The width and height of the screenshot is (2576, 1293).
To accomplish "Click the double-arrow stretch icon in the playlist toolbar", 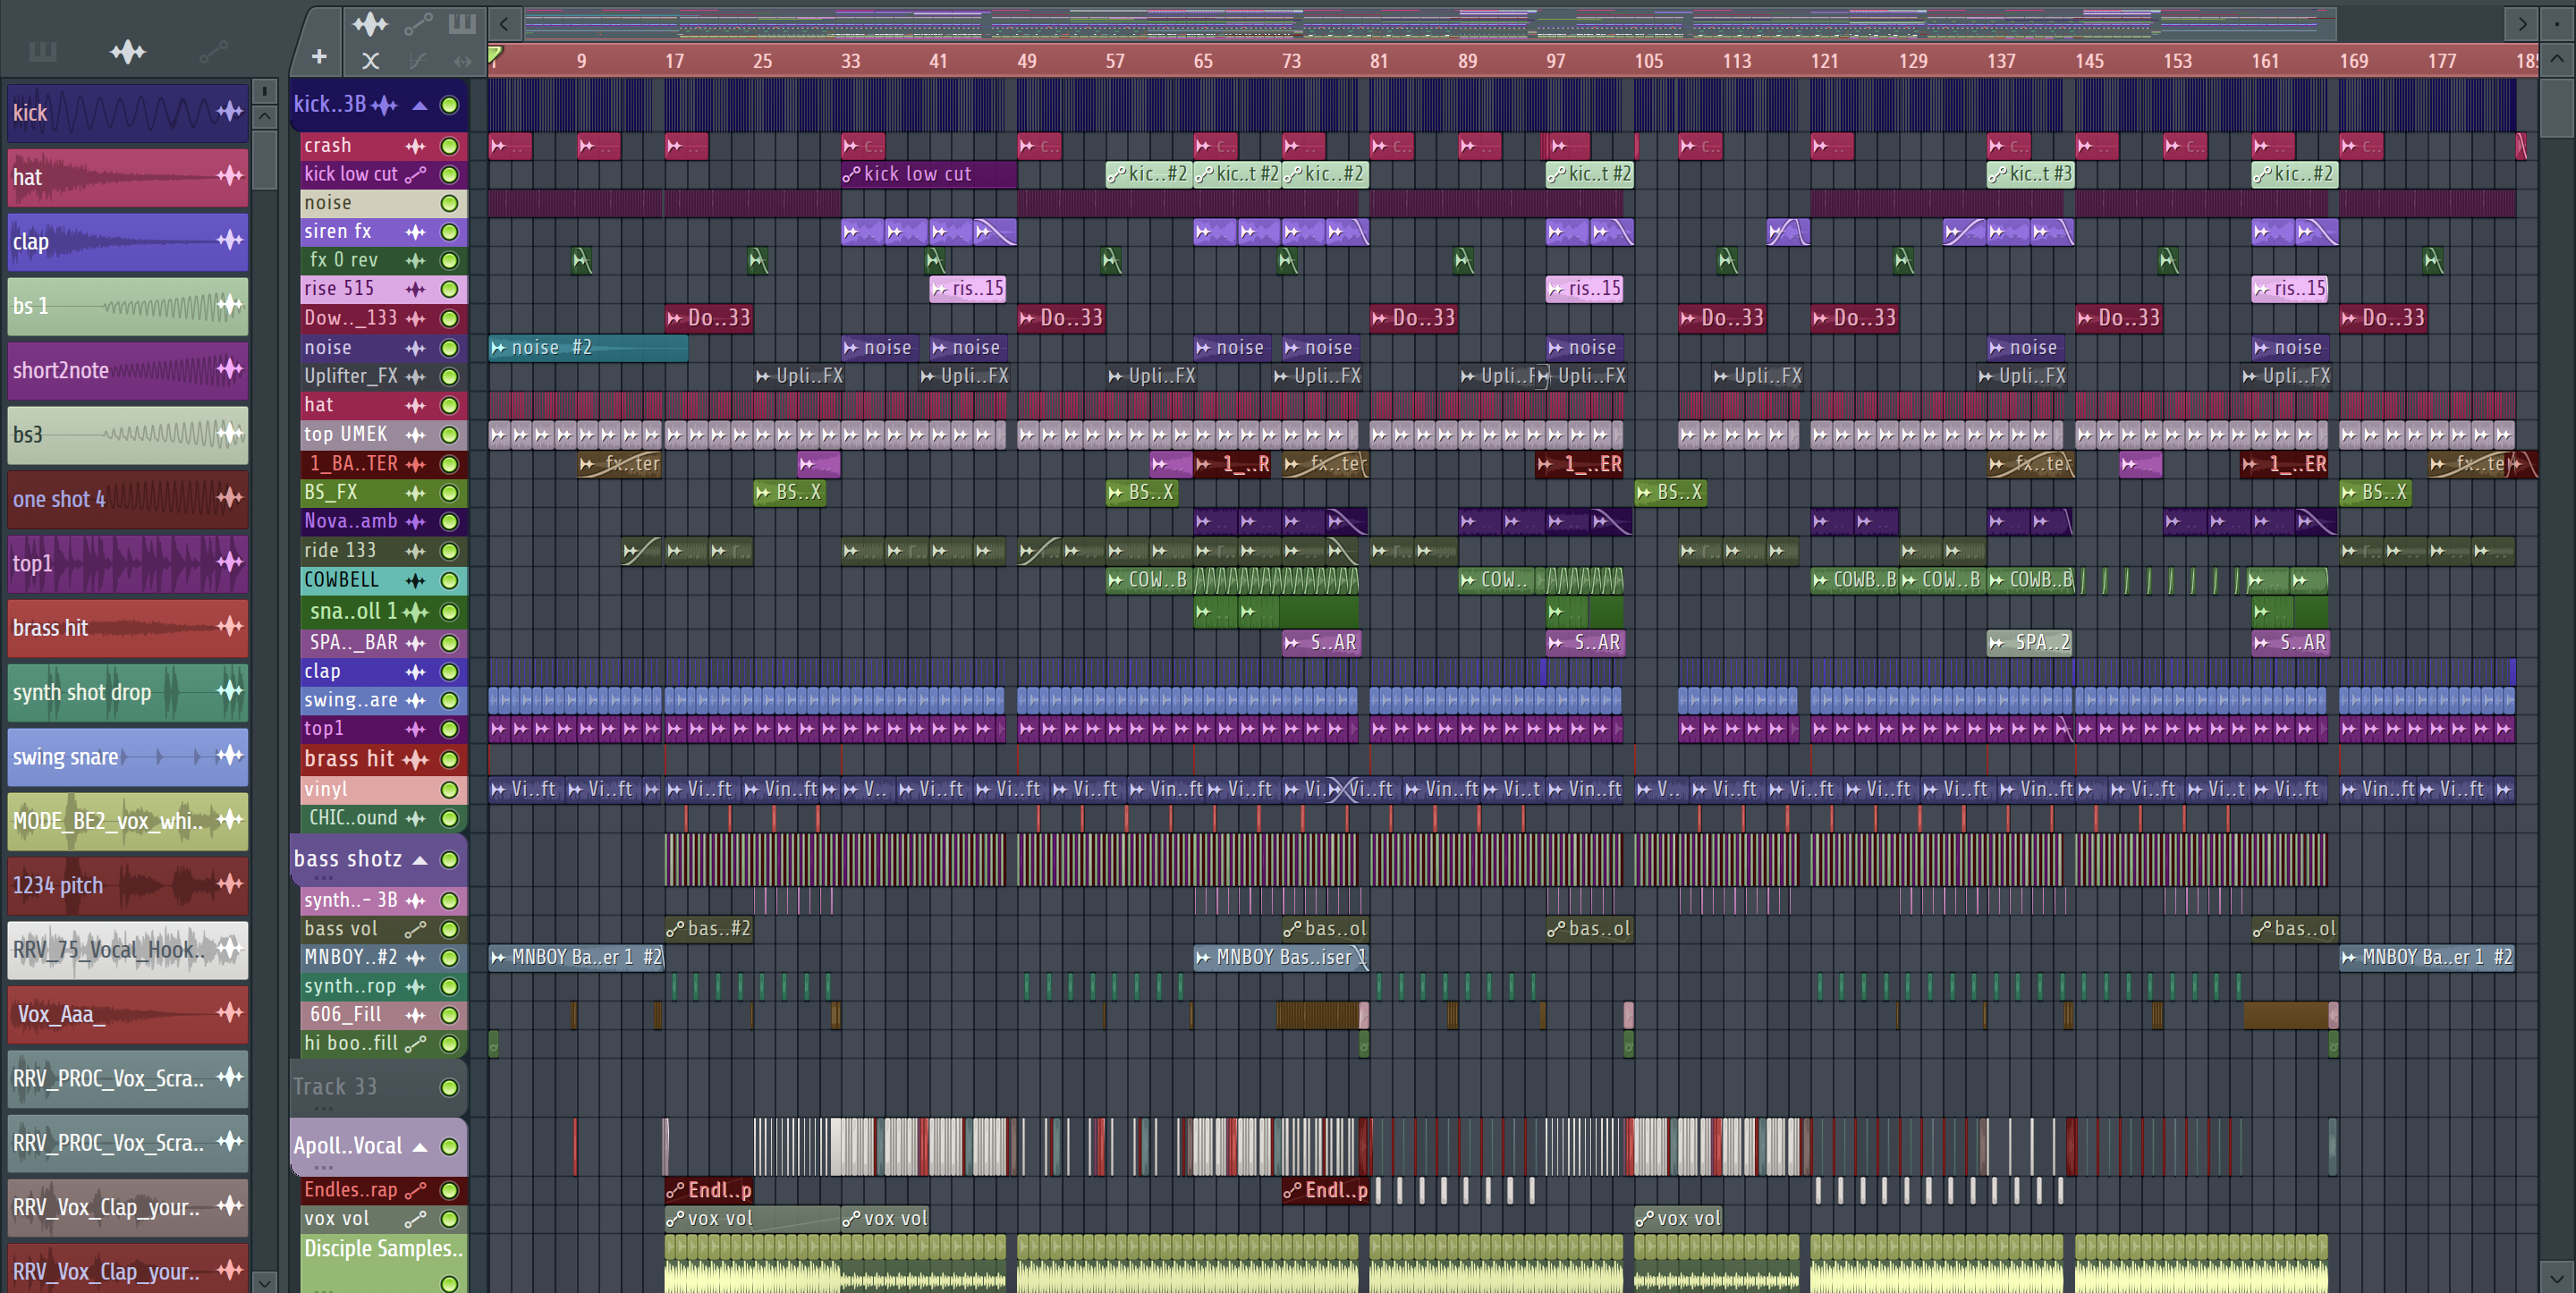I will pyautogui.click(x=462, y=60).
